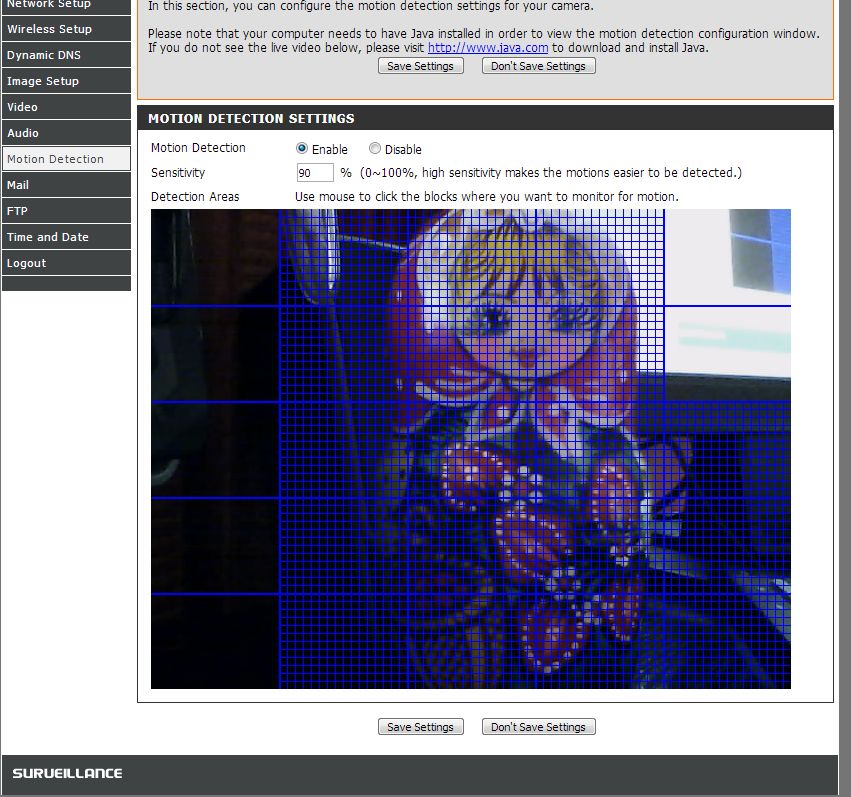Viewport: 851px width, 797px height.
Task: Click the Sensitivity label
Action: [178, 173]
